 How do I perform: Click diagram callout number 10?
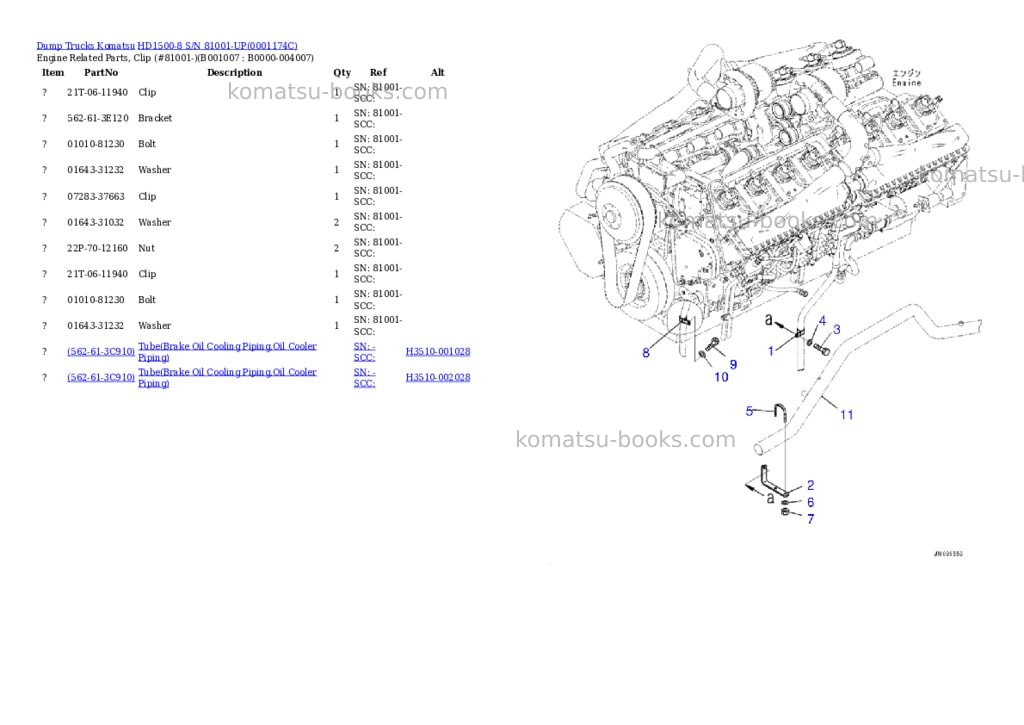point(721,377)
